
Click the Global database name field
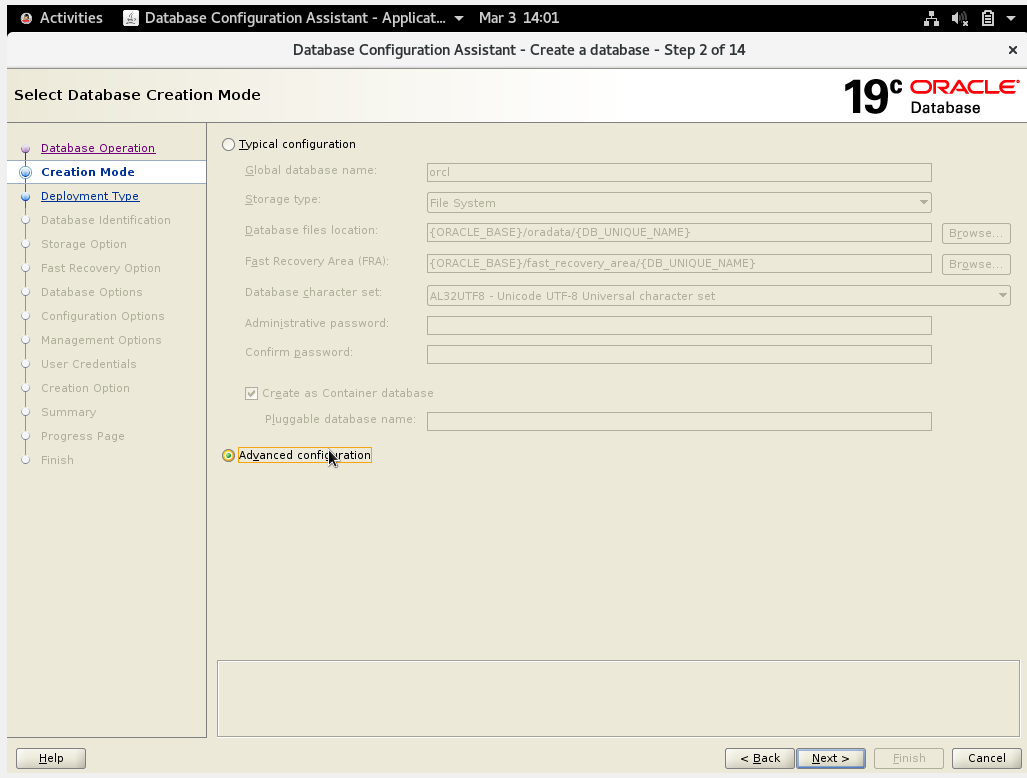click(679, 172)
